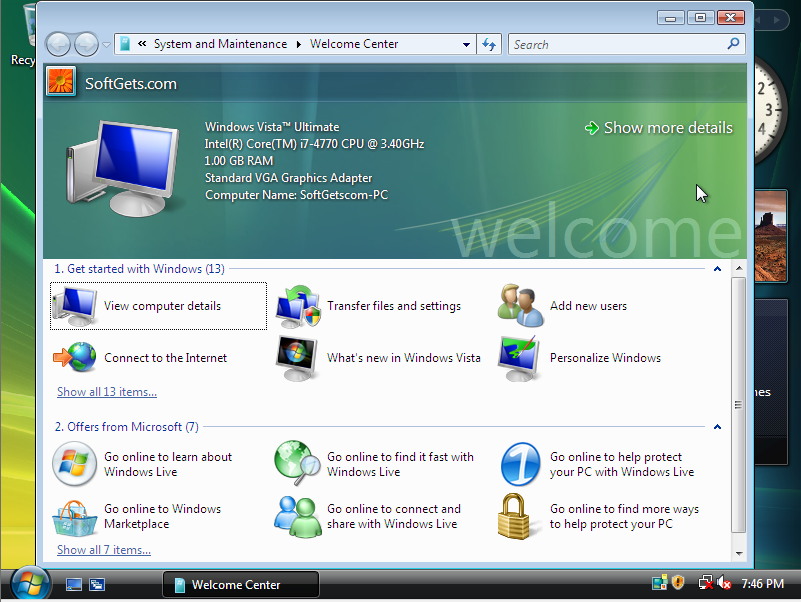Open the Windows Start orb
The width and height of the screenshot is (801, 602).
click(x=31, y=584)
